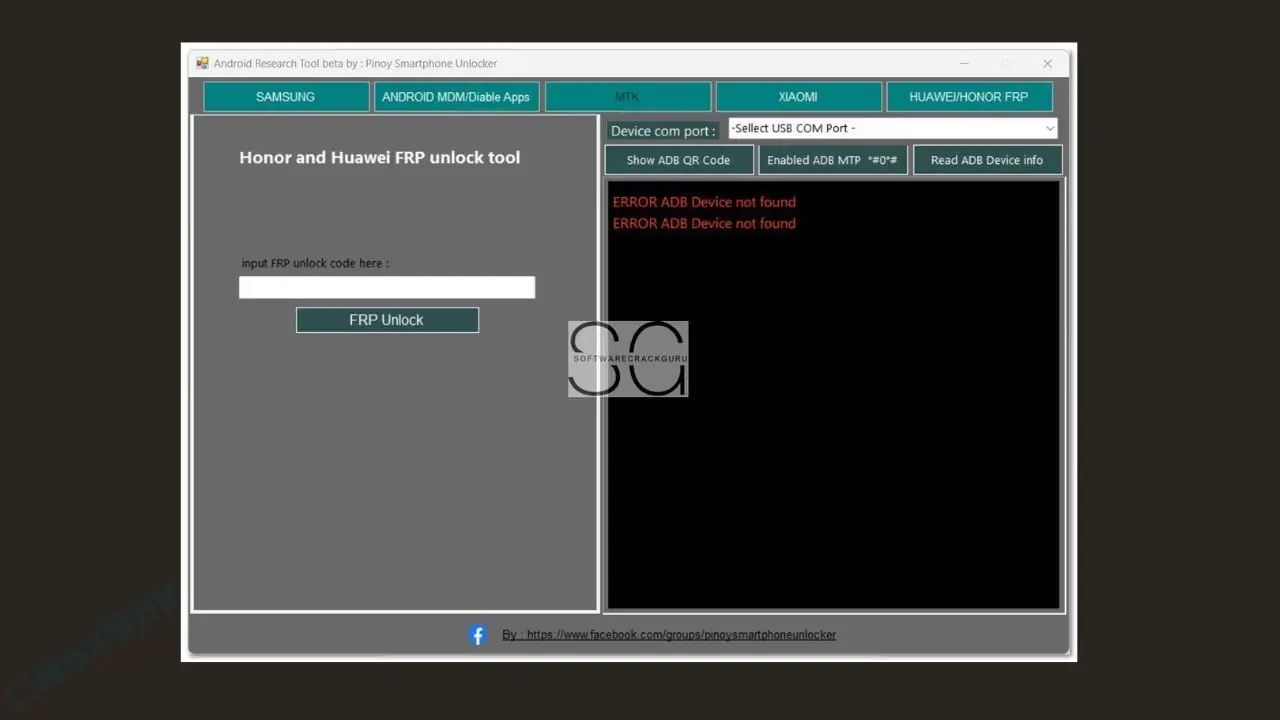The width and height of the screenshot is (1280, 720).
Task: Click Enabled ADB MTP *#0*# button
Action: 832,160
